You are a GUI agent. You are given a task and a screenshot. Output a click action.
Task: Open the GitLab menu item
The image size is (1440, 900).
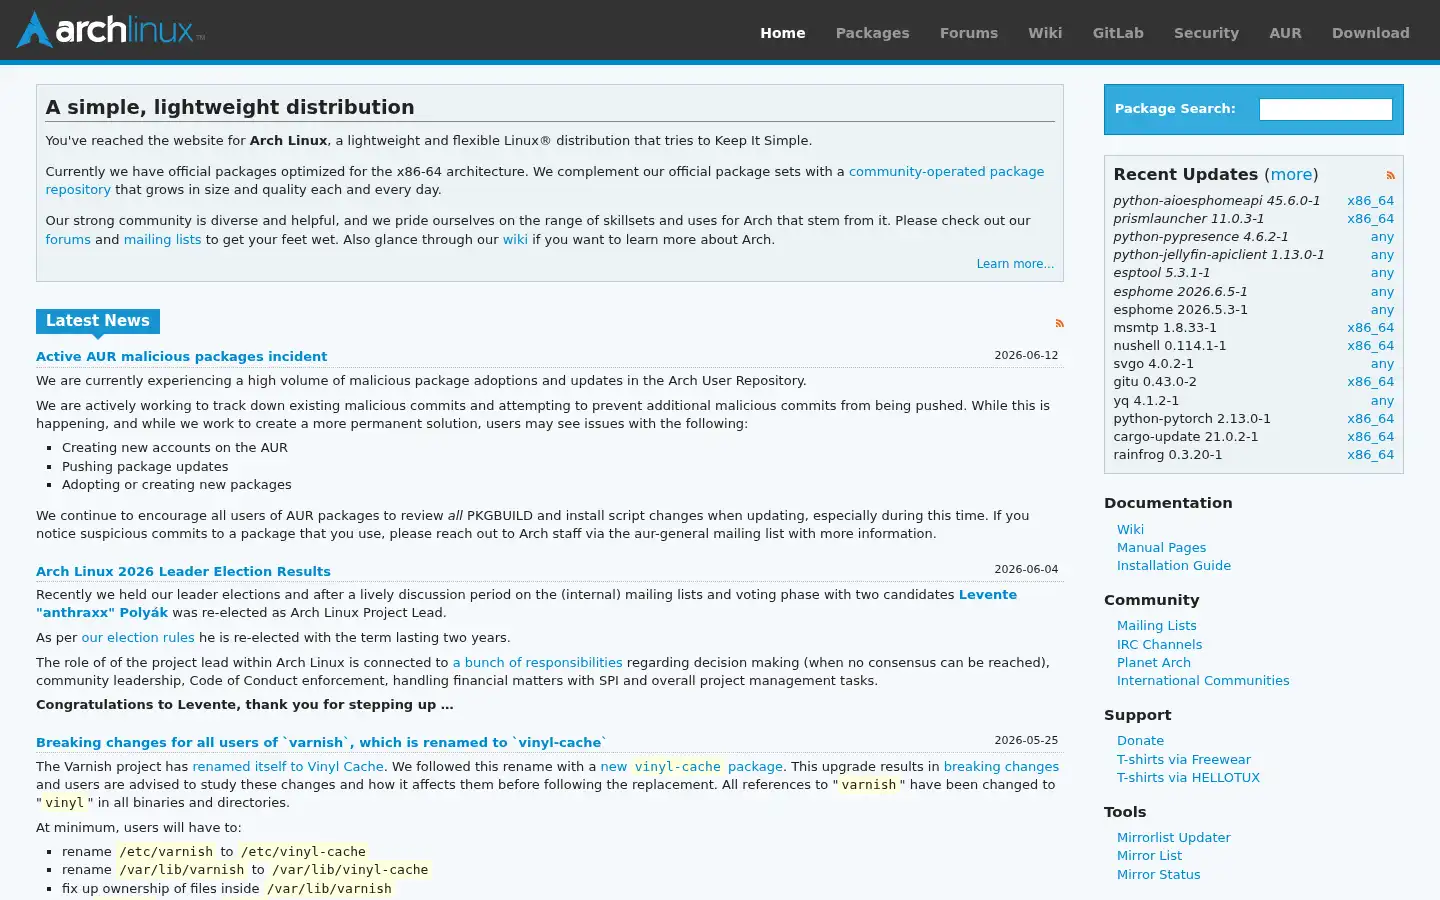point(1118,33)
